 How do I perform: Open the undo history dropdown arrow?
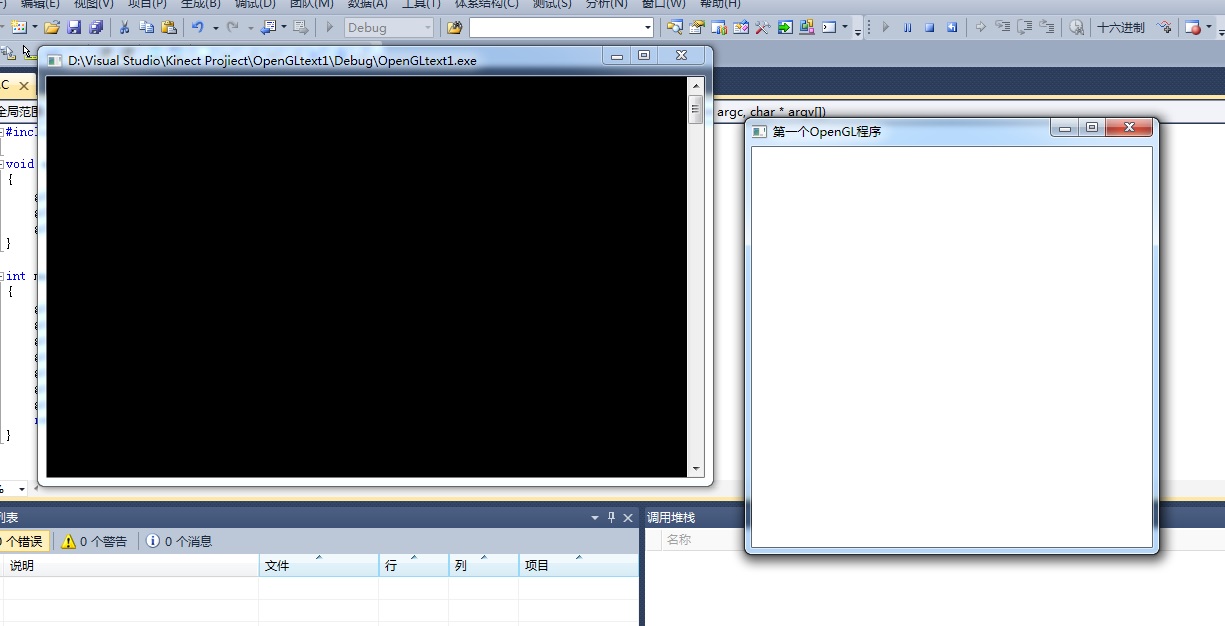[215, 27]
